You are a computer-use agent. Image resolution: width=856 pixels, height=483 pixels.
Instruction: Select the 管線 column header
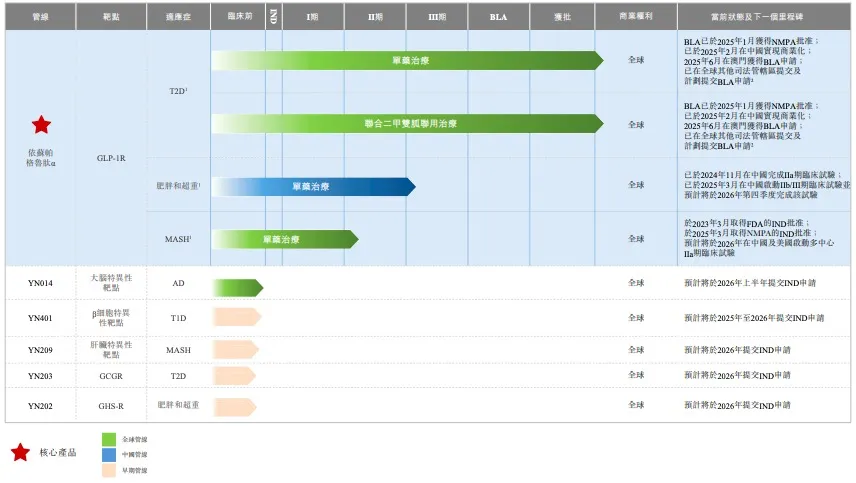pos(40,17)
